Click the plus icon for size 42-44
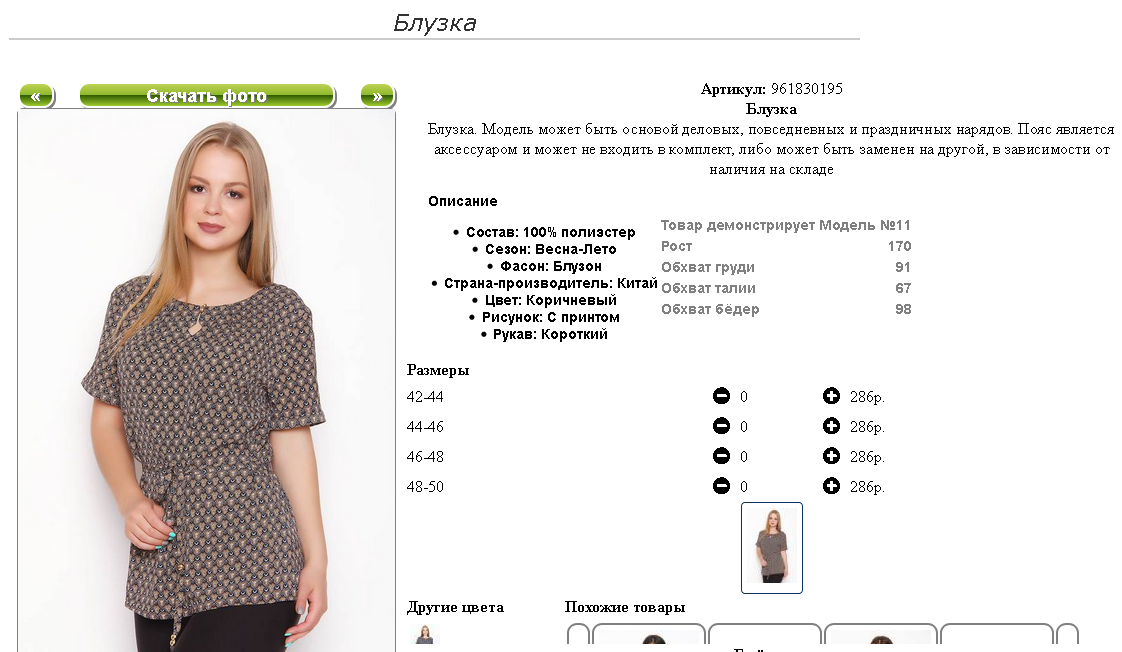Image resolution: width=1122 pixels, height=652 pixels. (x=831, y=396)
